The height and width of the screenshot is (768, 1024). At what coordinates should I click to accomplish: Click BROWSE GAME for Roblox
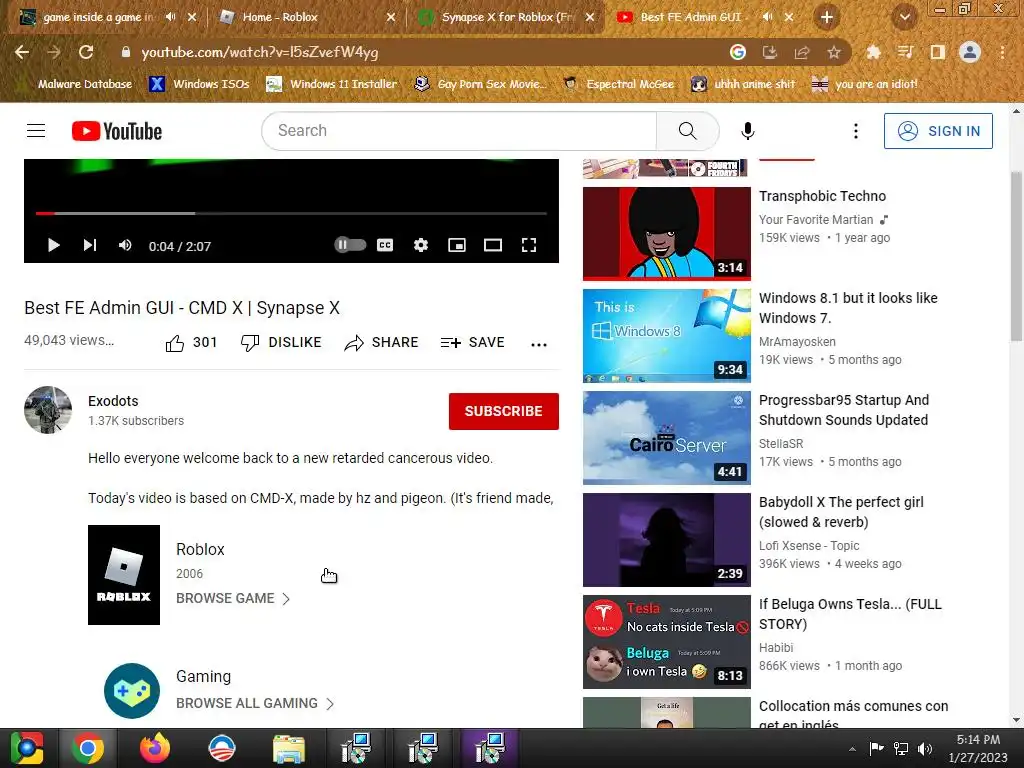point(232,598)
